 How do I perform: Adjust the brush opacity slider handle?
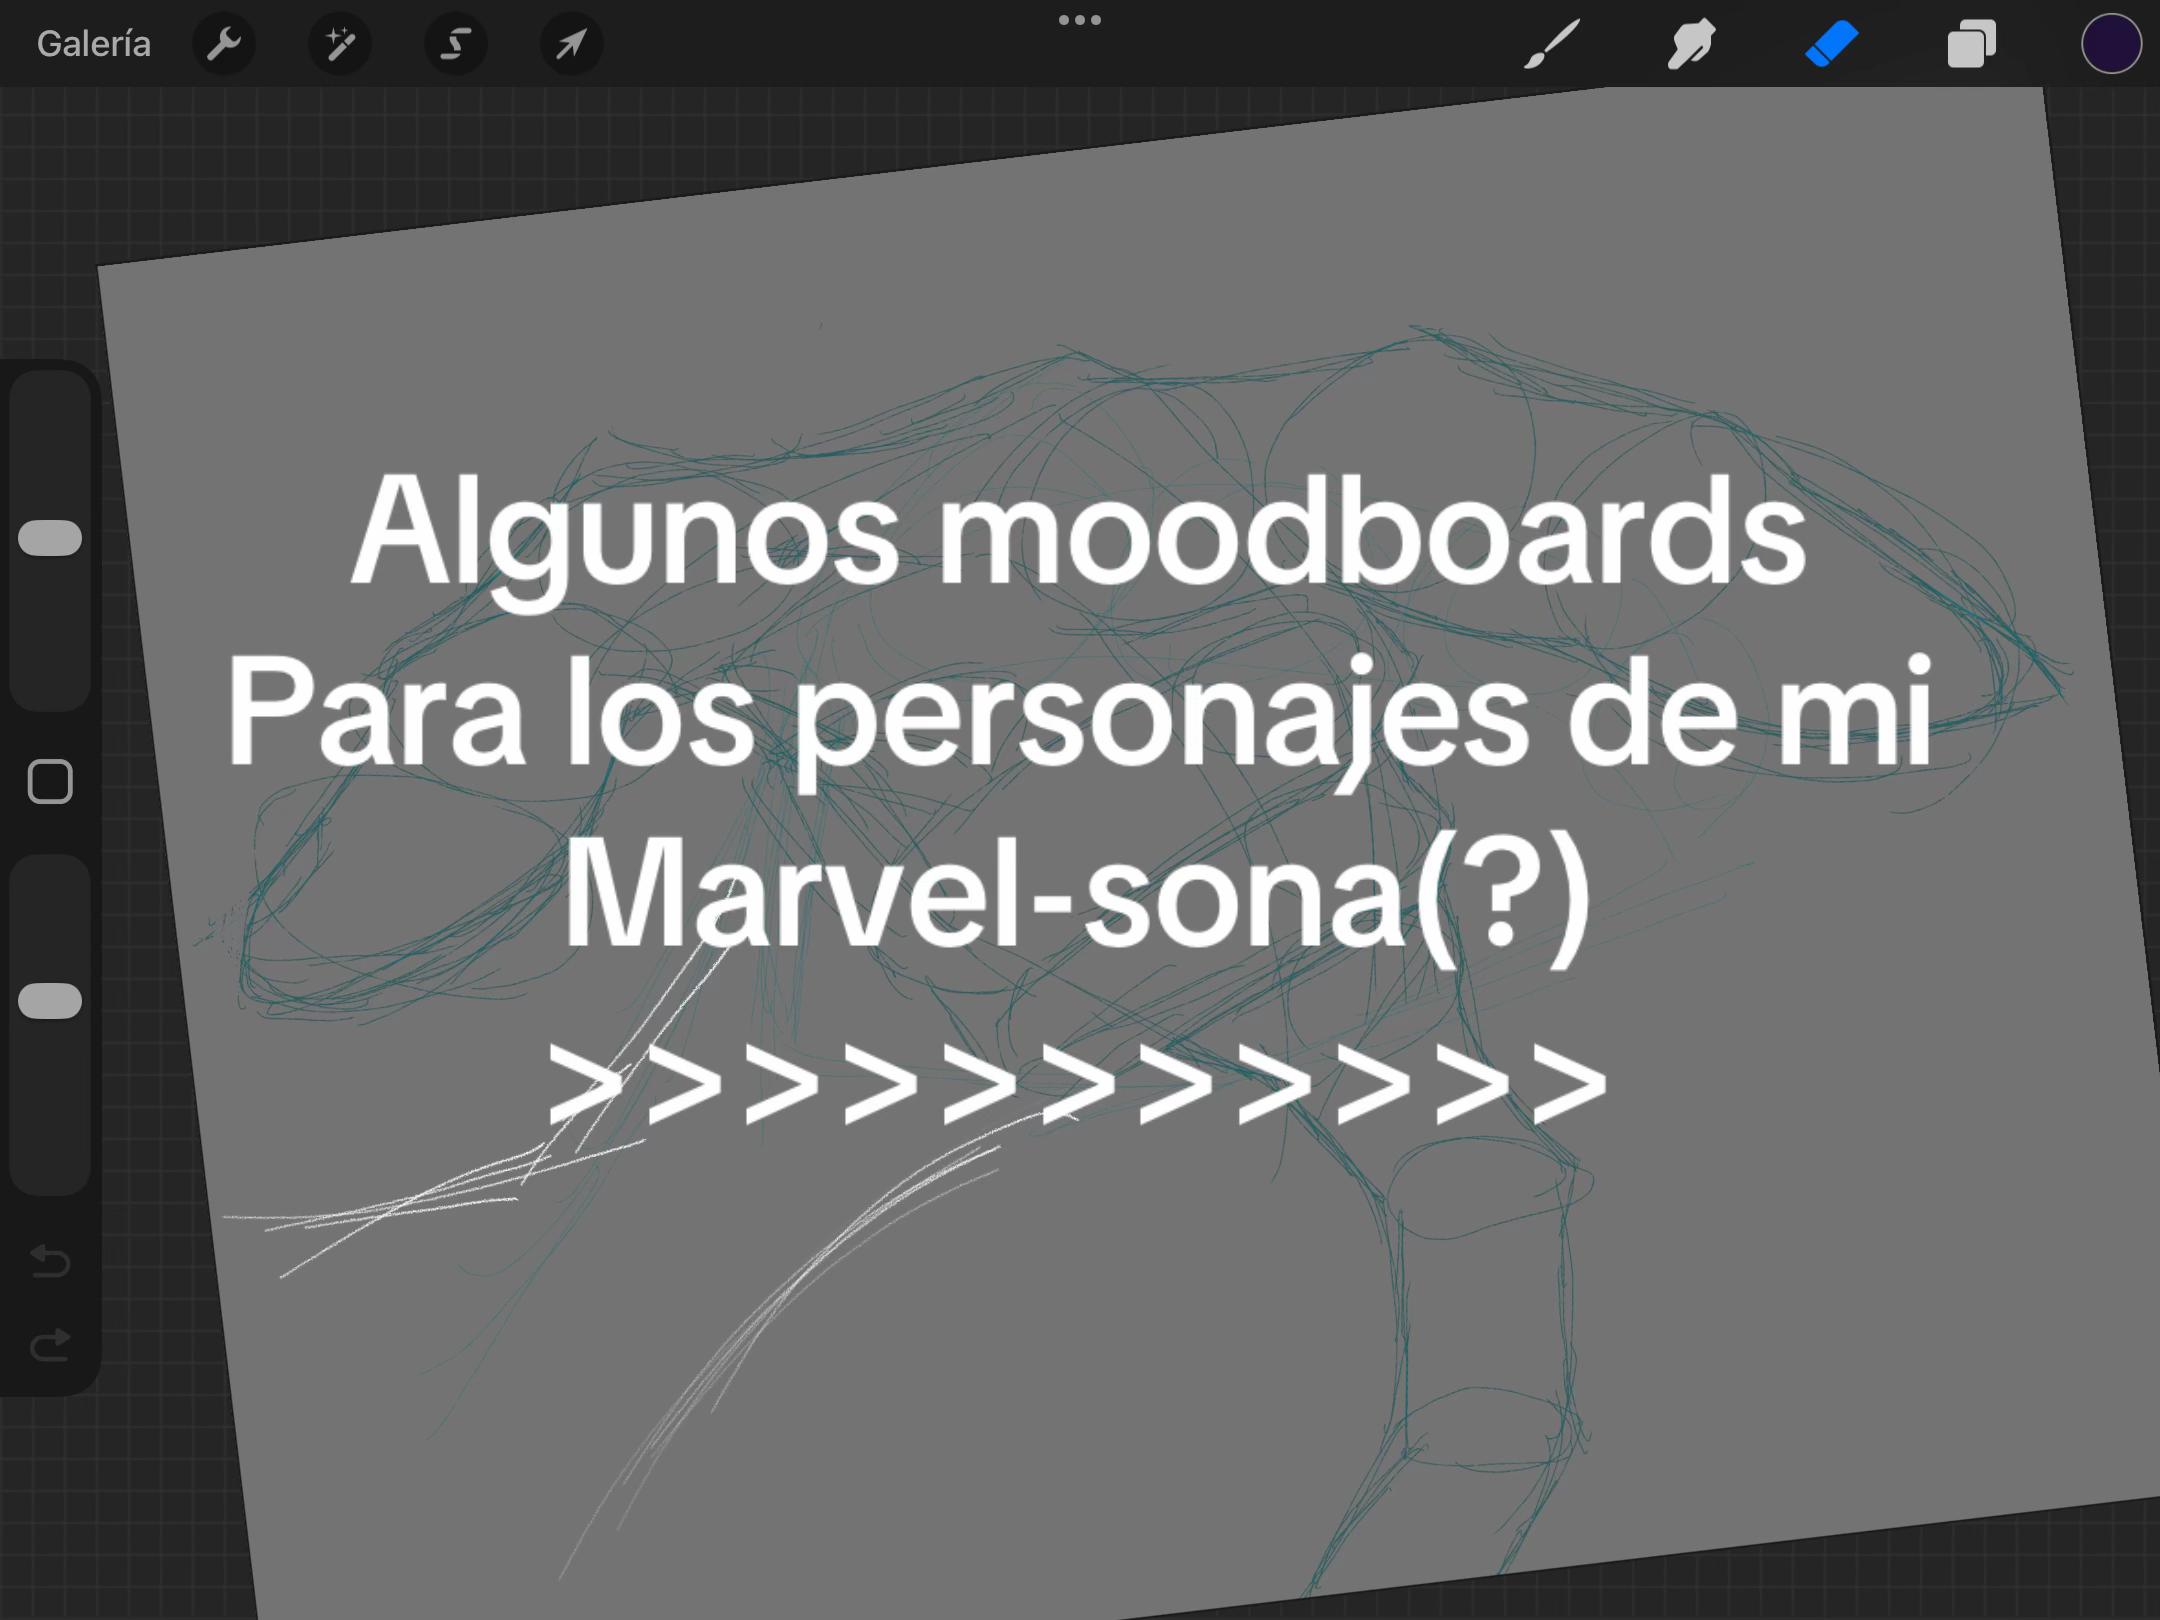pos(50,1001)
